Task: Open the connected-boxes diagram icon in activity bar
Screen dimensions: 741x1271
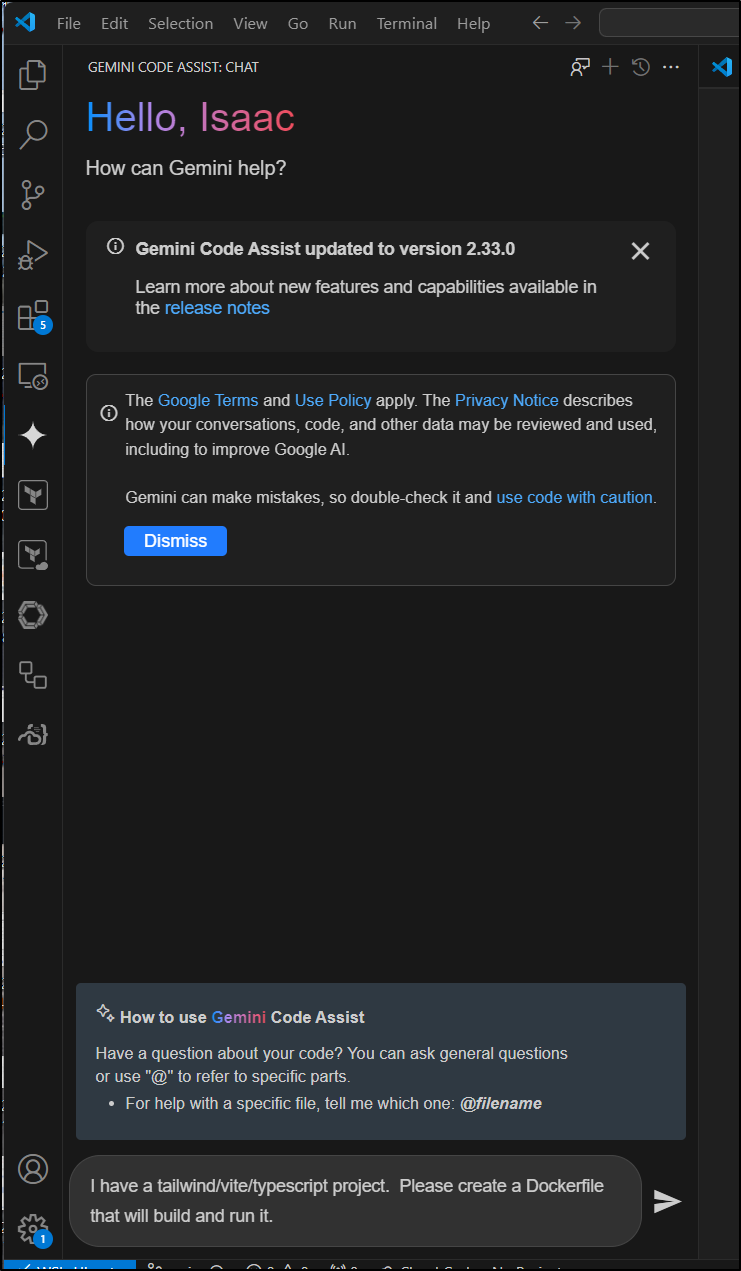Action: tap(33, 675)
